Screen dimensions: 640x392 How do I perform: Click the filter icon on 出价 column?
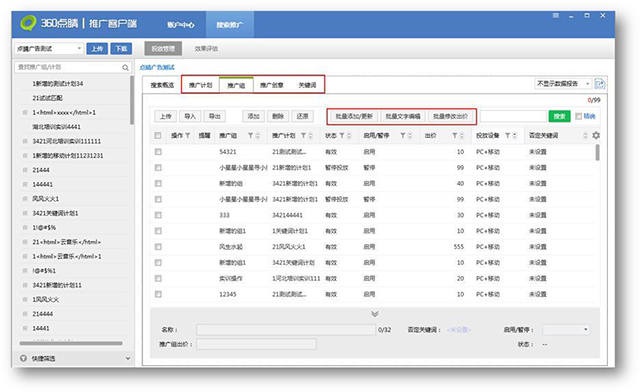coord(455,136)
